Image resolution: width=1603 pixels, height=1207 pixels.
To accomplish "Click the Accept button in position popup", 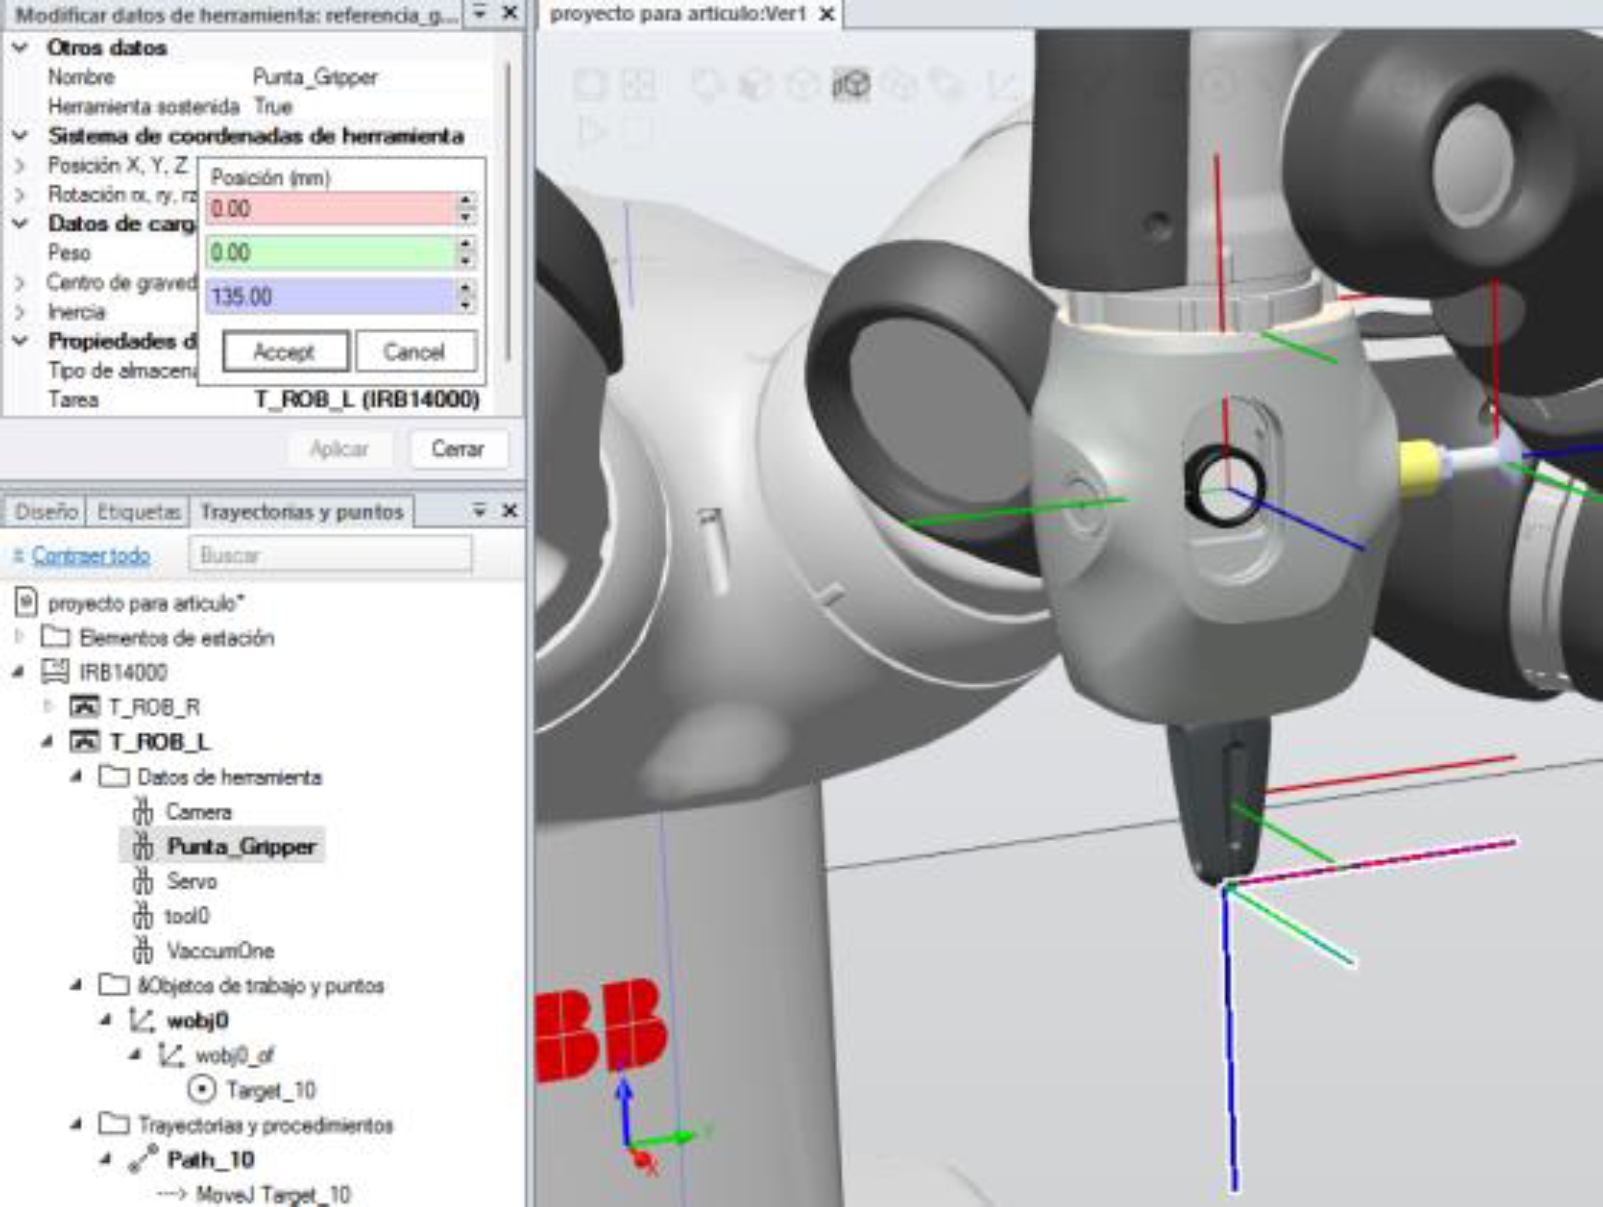I will (x=285, y=352).
